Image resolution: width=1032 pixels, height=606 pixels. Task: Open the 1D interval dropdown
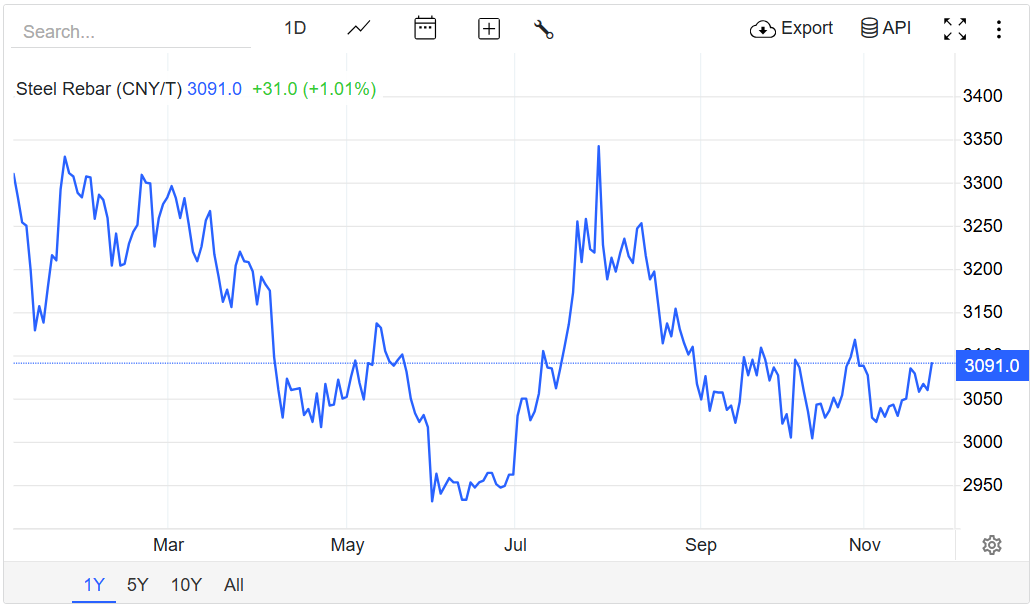[295, 28]
